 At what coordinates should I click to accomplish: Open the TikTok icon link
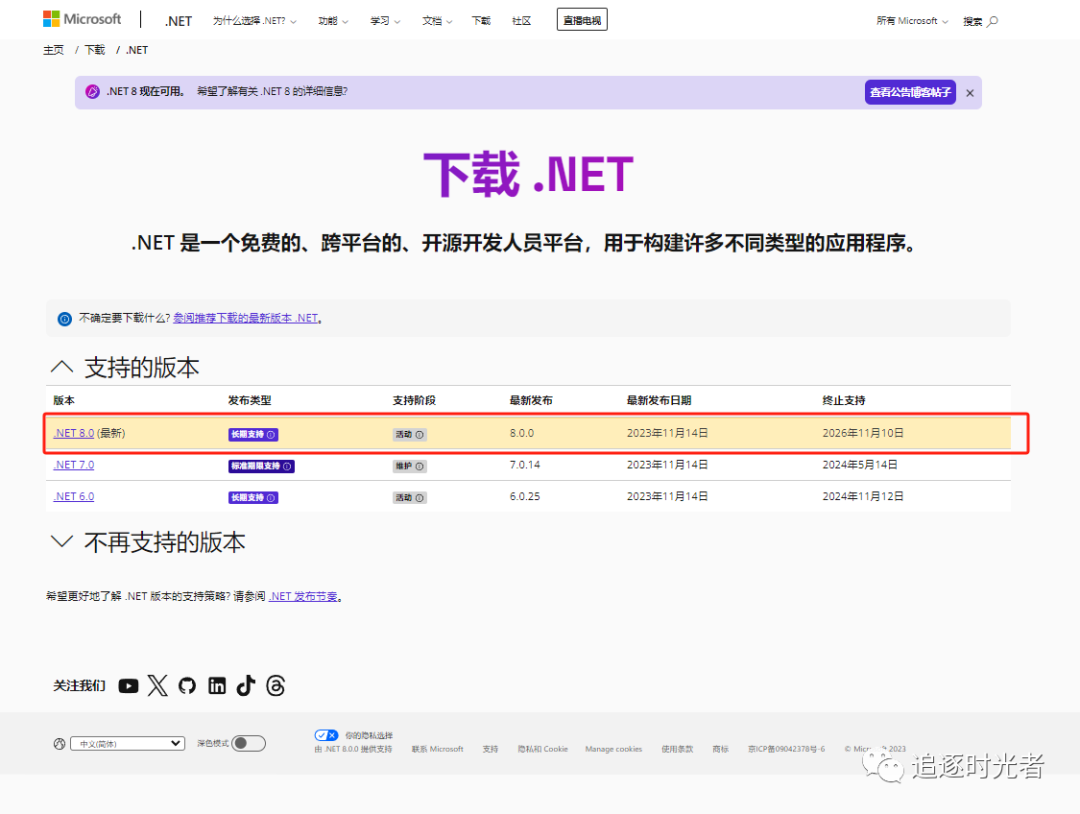coord(246,685)
